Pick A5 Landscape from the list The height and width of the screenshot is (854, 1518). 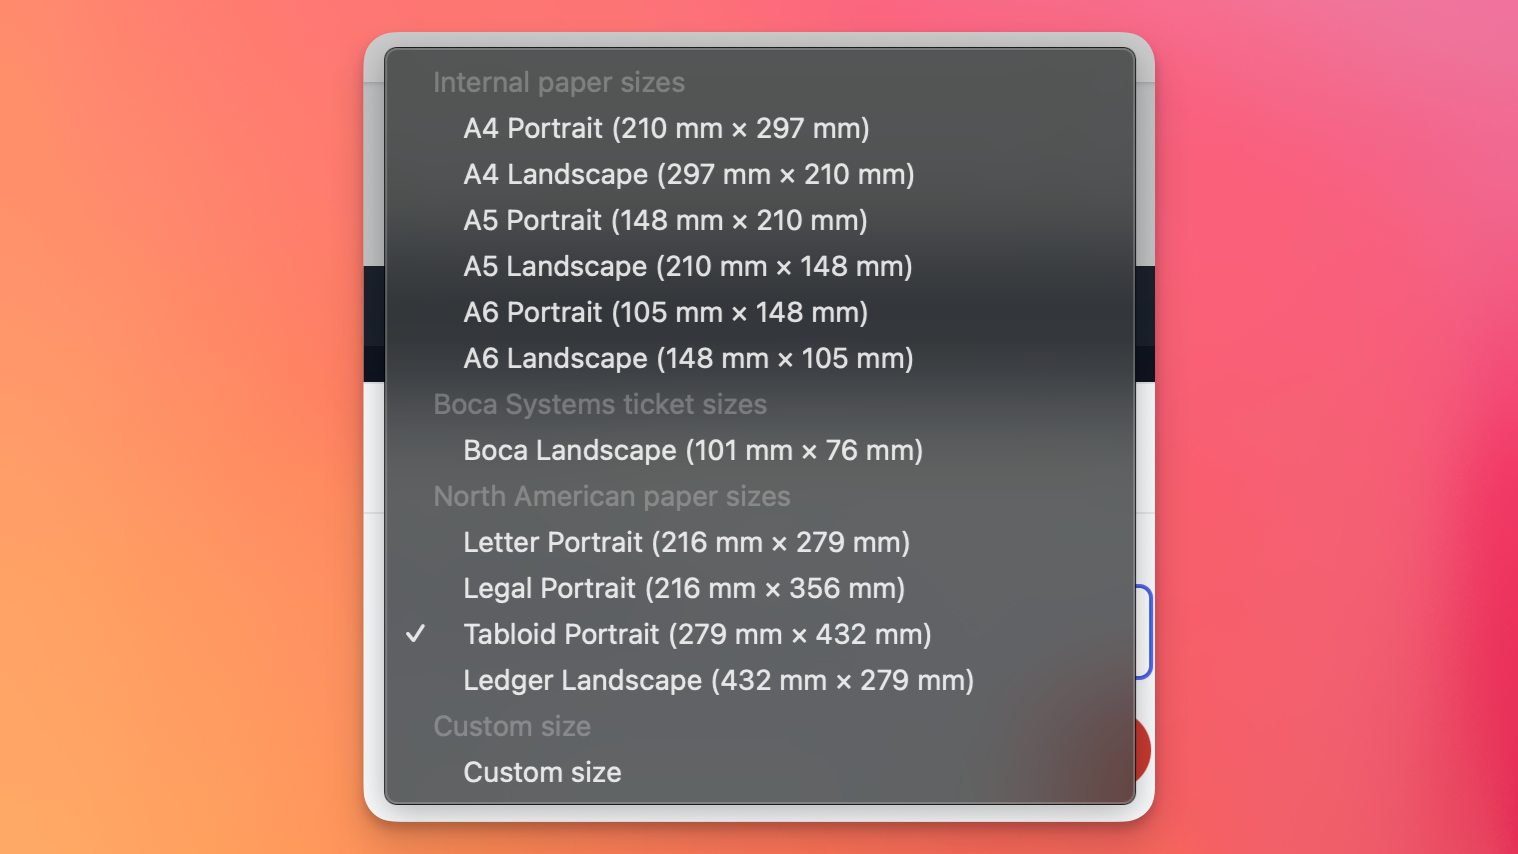(687, 266)
